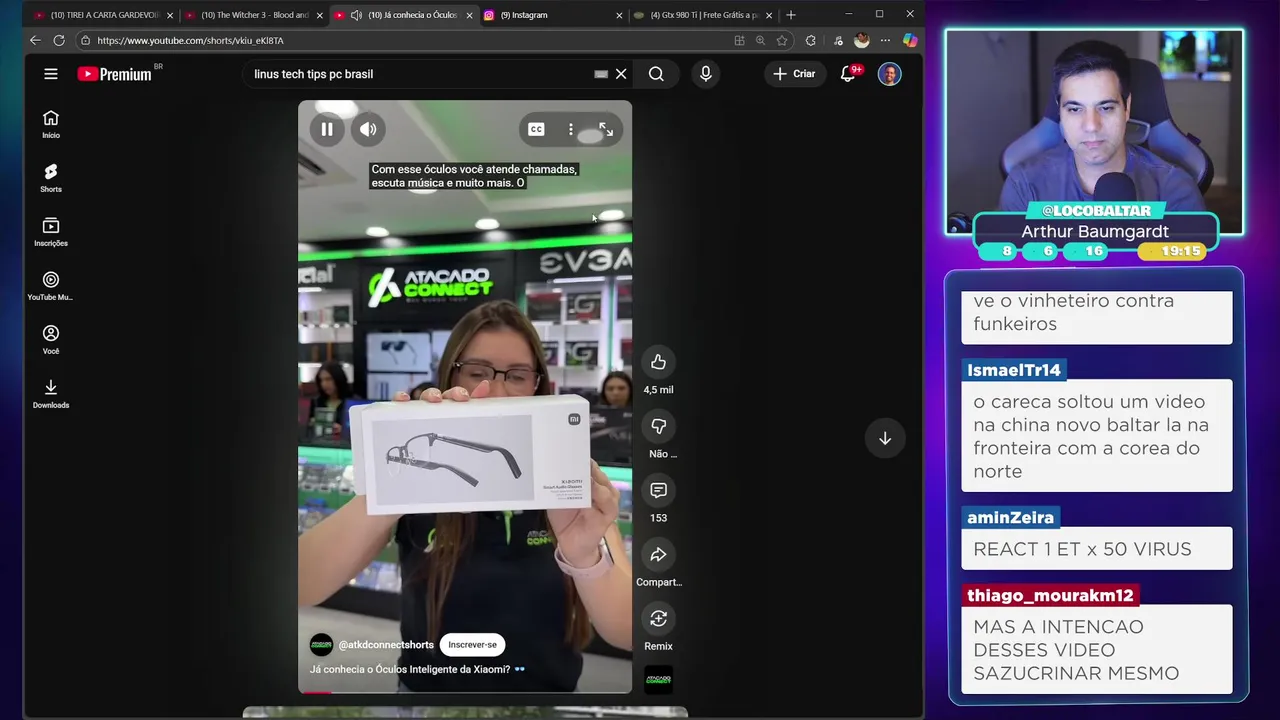Screen dimensions: 1280x720
Task: Subscribe with the Inscrever-se button
Action: point(472,645)
